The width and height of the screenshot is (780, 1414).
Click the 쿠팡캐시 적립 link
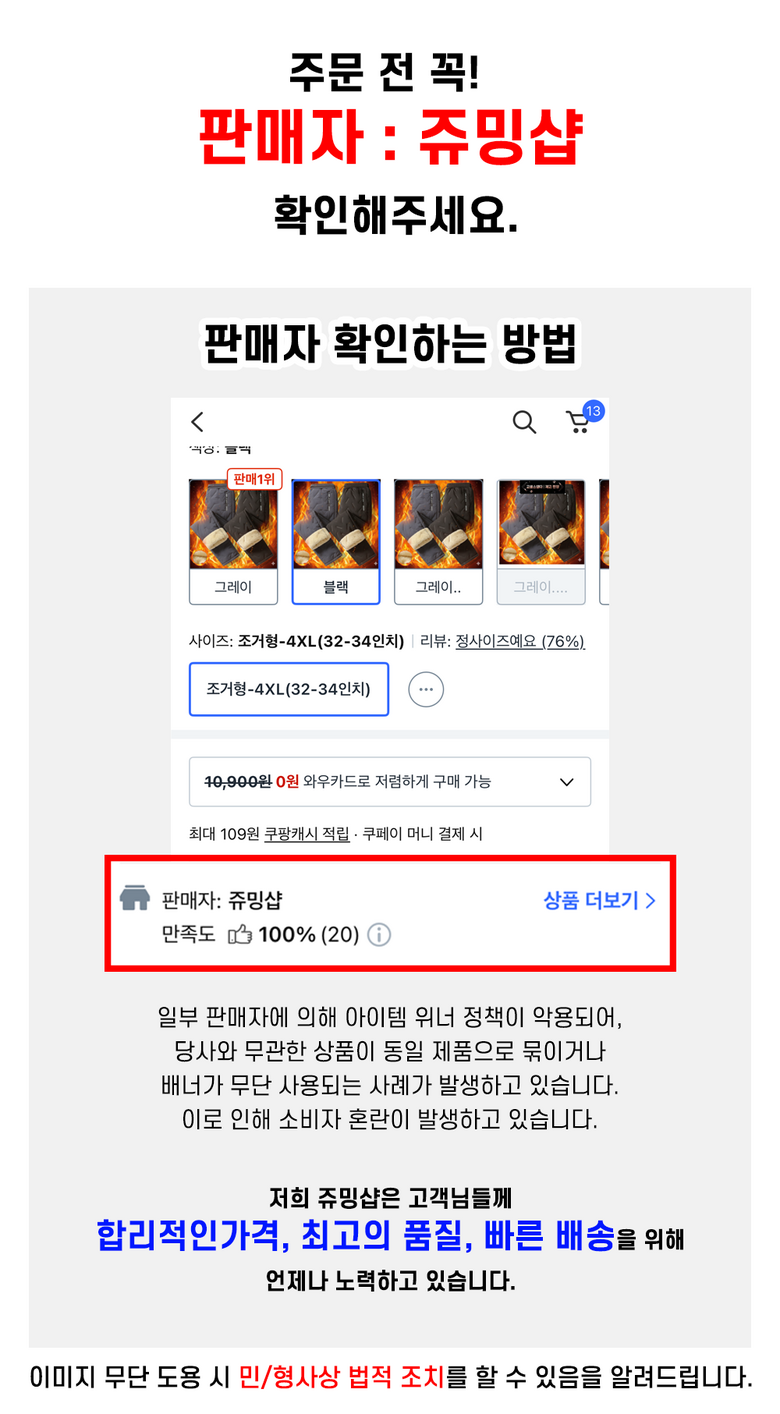307,833
